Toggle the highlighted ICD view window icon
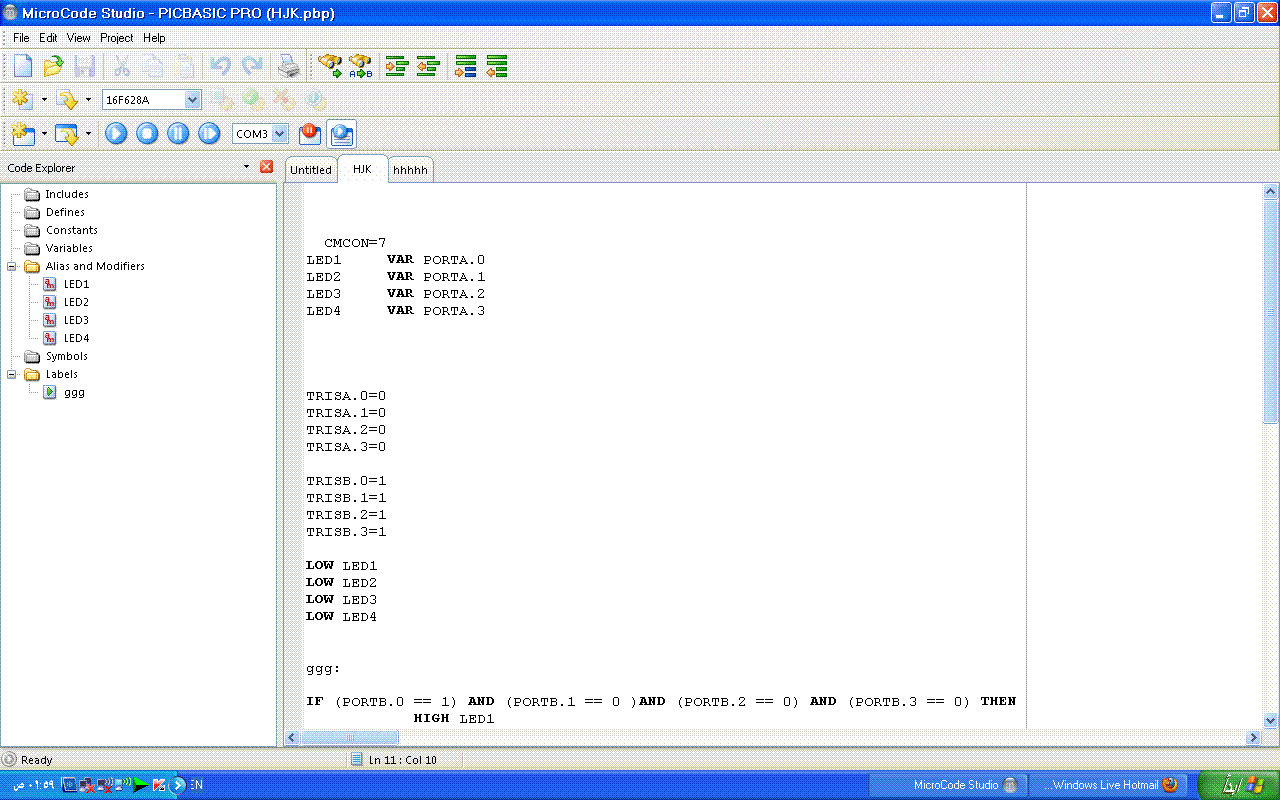 (x=341, y=133)
